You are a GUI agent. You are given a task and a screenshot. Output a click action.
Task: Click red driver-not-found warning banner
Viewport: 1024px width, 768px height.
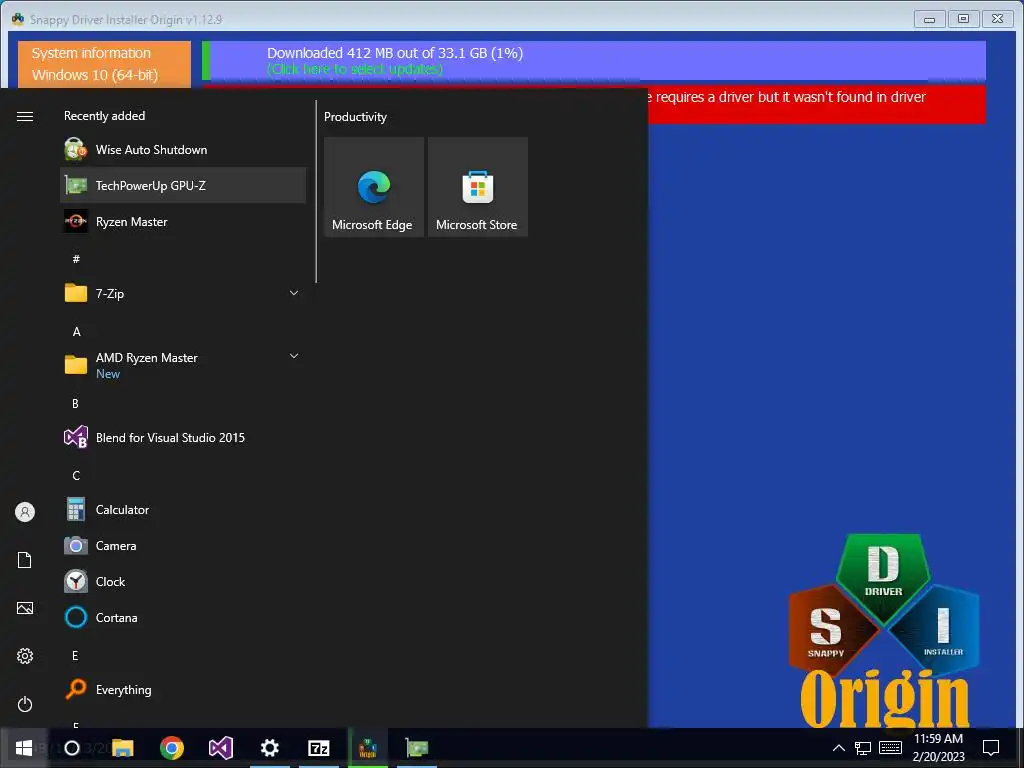point(816,103)
